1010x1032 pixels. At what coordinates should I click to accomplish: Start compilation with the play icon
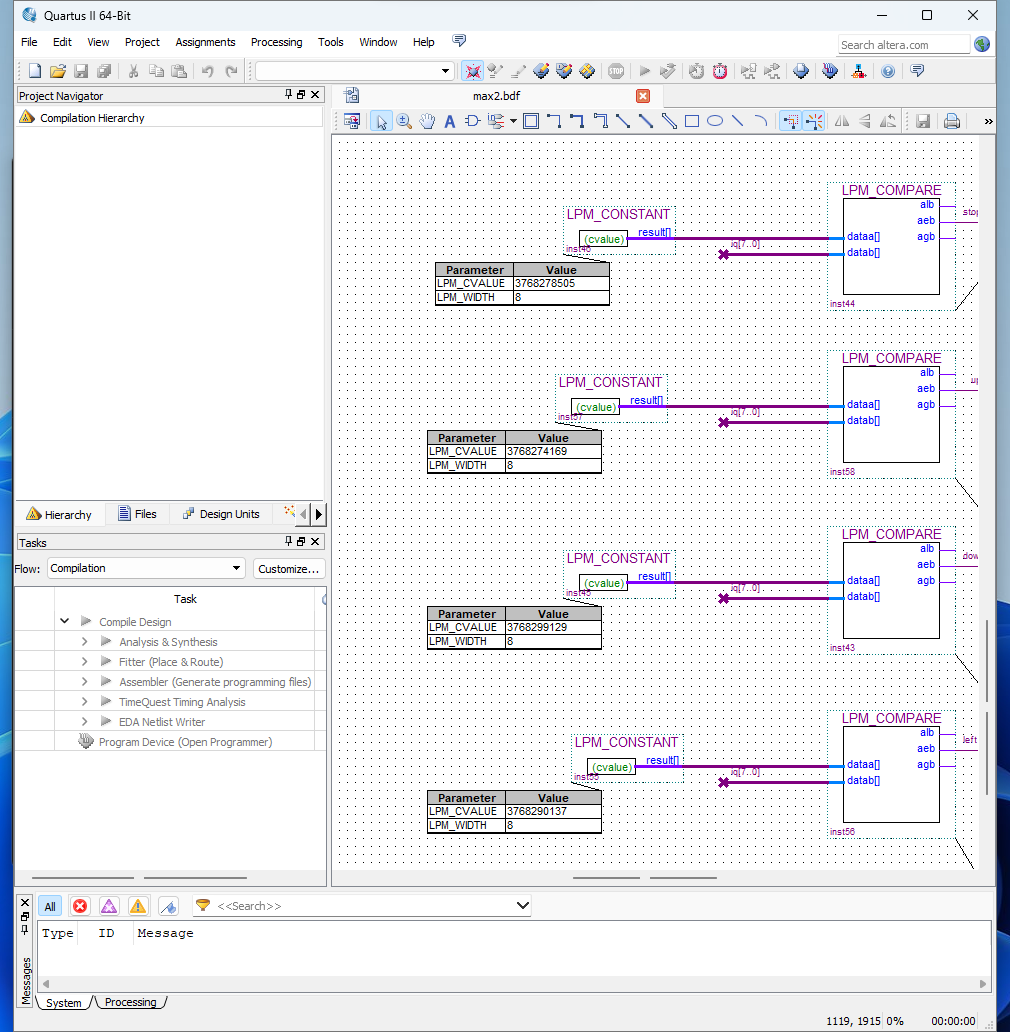[645, 71]
